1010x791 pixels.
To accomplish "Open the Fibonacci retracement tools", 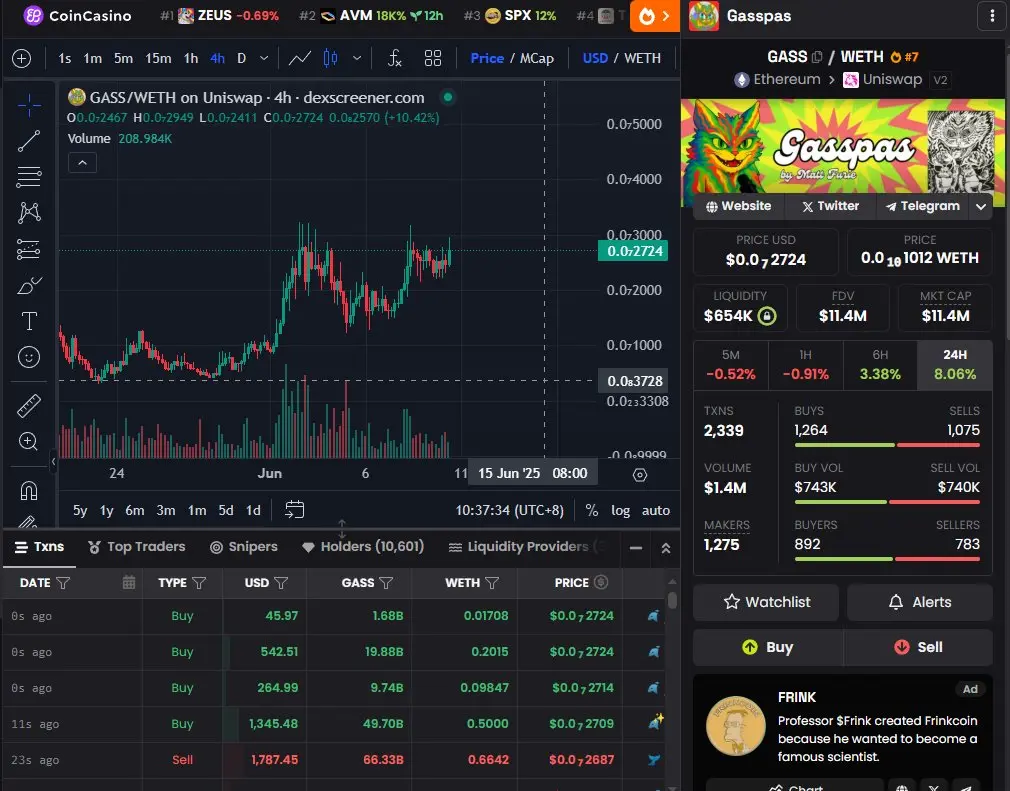I will 29,176.
